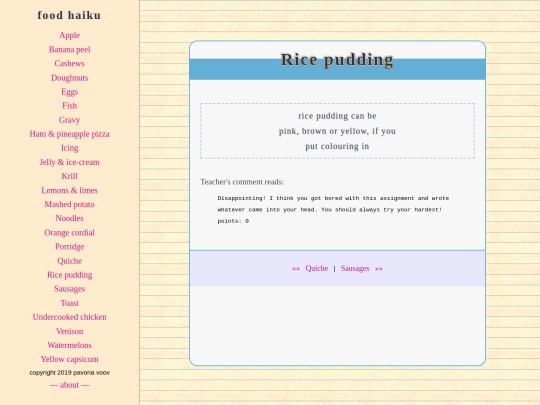Screen dimensions: 540x405
Task: Go to previous haiku Quiche in footer
Action: click(316, 268)
